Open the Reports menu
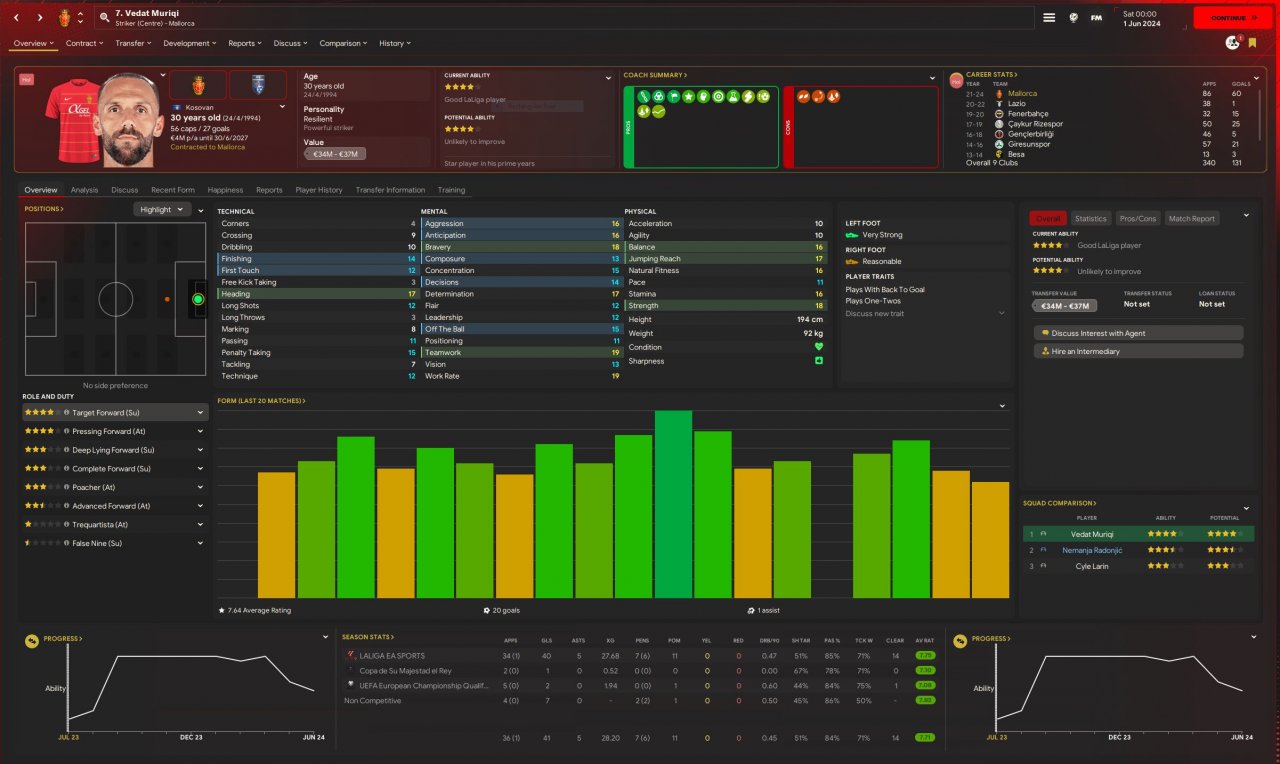This screenshot has width=1280, height=764. tap(245, 43)
